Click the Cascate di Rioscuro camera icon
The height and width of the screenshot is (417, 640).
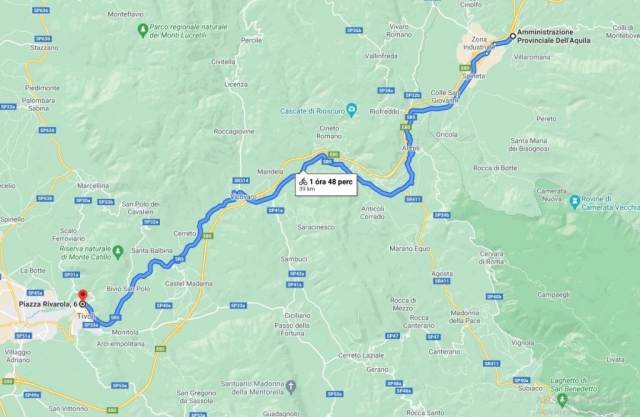351,109
